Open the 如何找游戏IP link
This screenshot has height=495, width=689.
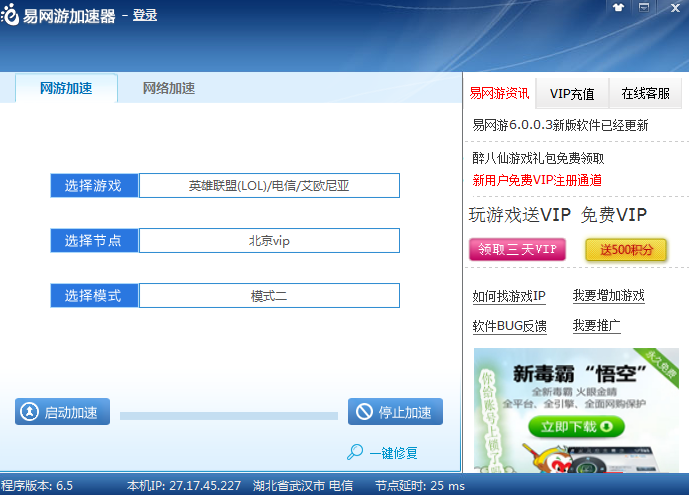(509, 296)
